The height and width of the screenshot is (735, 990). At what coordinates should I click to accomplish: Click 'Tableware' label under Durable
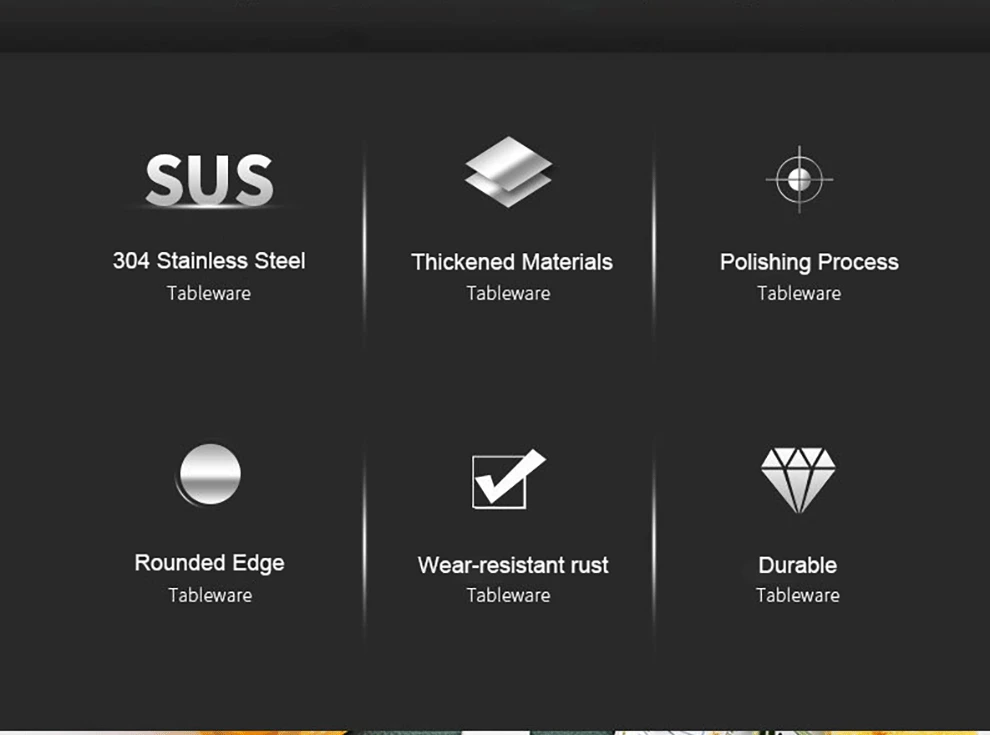(797, 595)
